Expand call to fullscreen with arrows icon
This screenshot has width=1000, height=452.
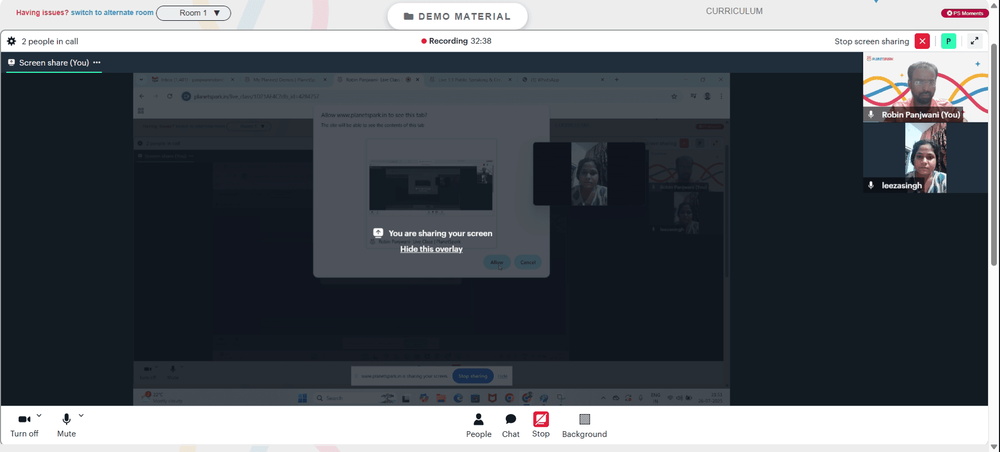click(x=974, y=41)
